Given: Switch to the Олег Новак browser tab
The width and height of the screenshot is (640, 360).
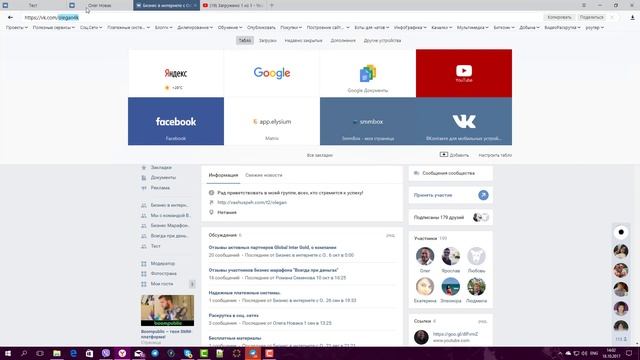Looking at the screenshot, I should pos(100,5).
